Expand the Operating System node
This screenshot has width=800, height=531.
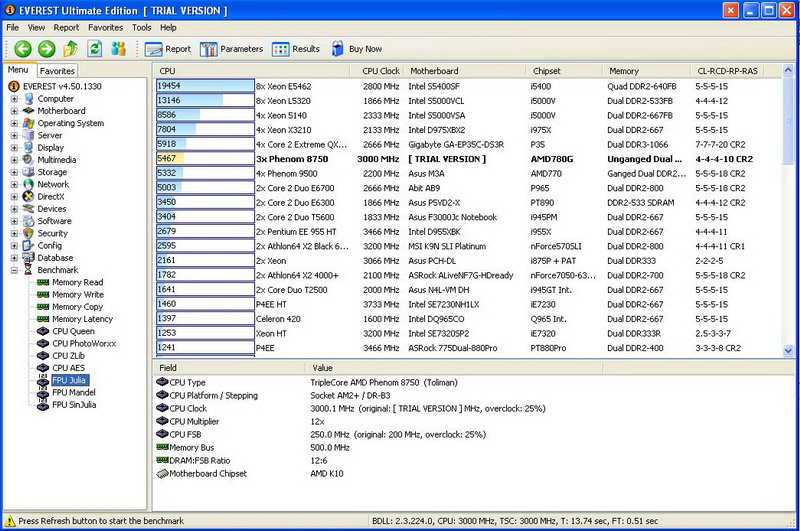click(x=14, y=123)
